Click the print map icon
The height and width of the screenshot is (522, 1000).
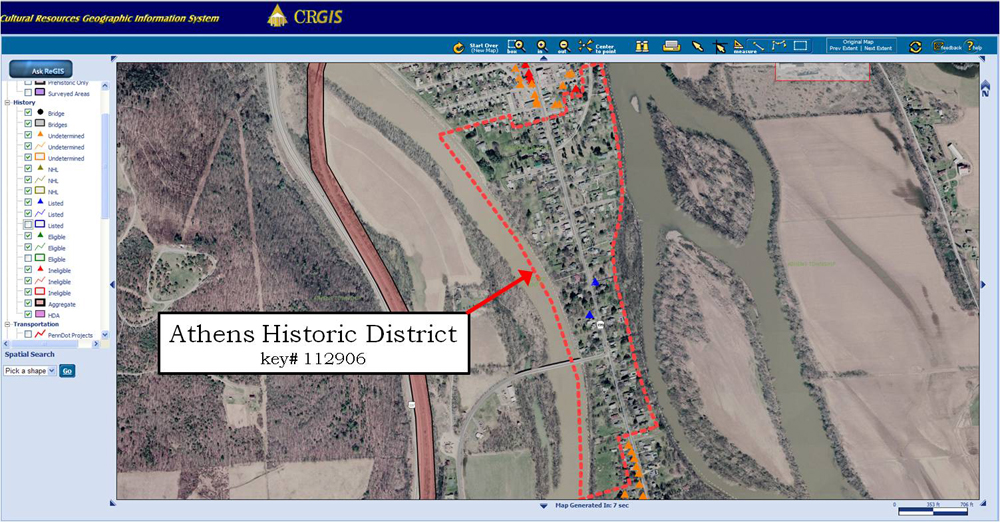point(672,46)
